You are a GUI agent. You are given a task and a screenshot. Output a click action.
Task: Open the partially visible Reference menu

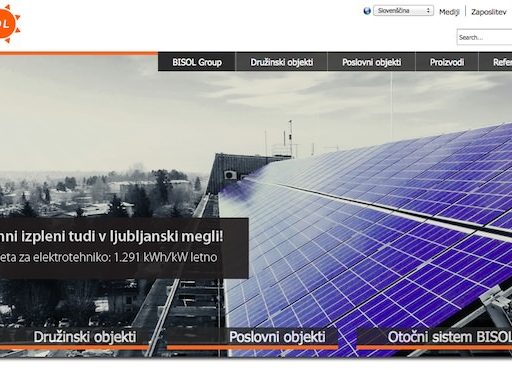(496, 62)
